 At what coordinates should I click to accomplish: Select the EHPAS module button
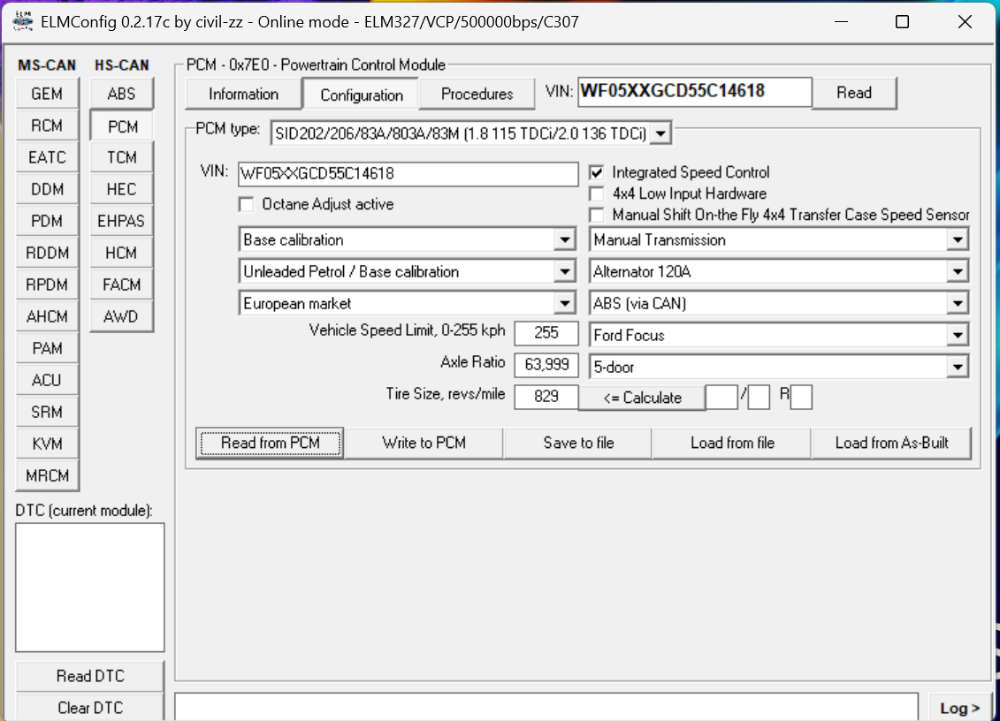(x=121, y=221)
